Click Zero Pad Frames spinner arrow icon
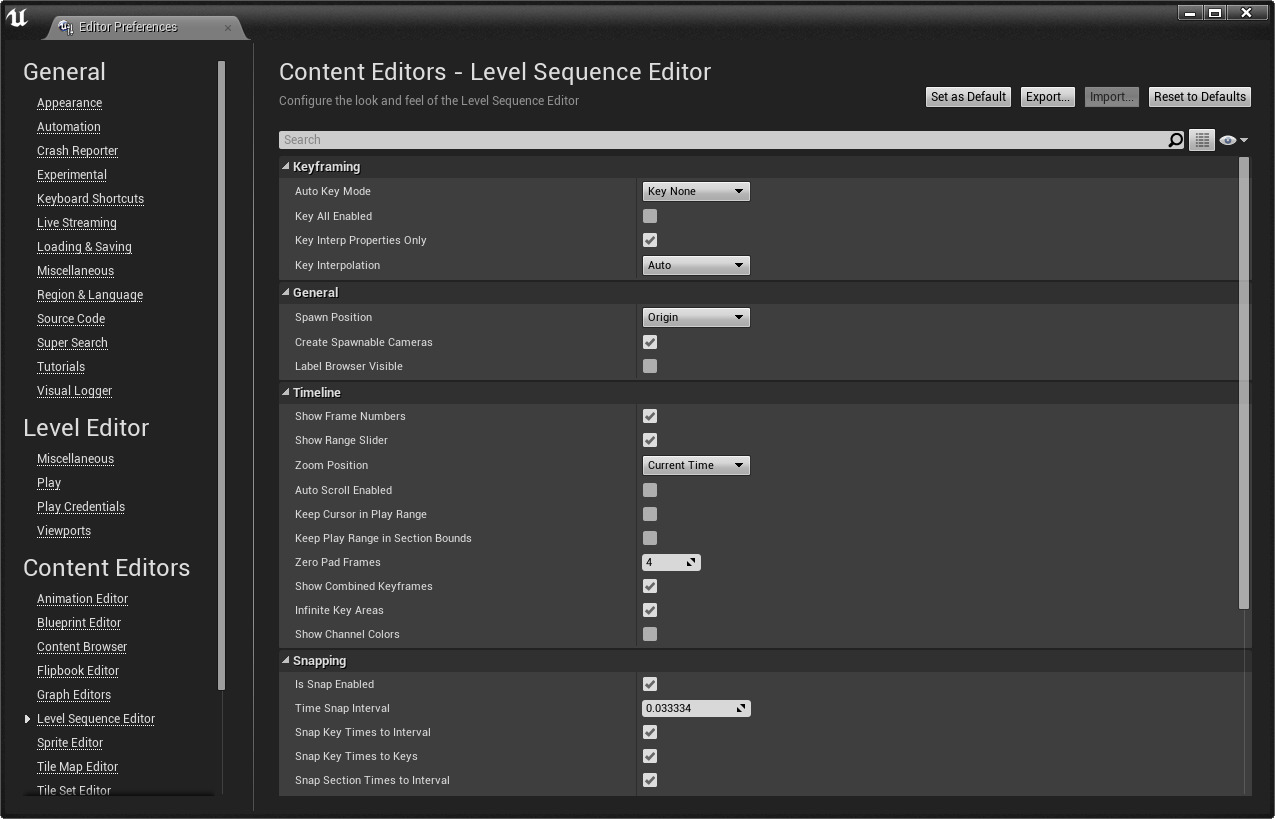The height and width of the screenshot is (819, 1275). tap(691, 562)
